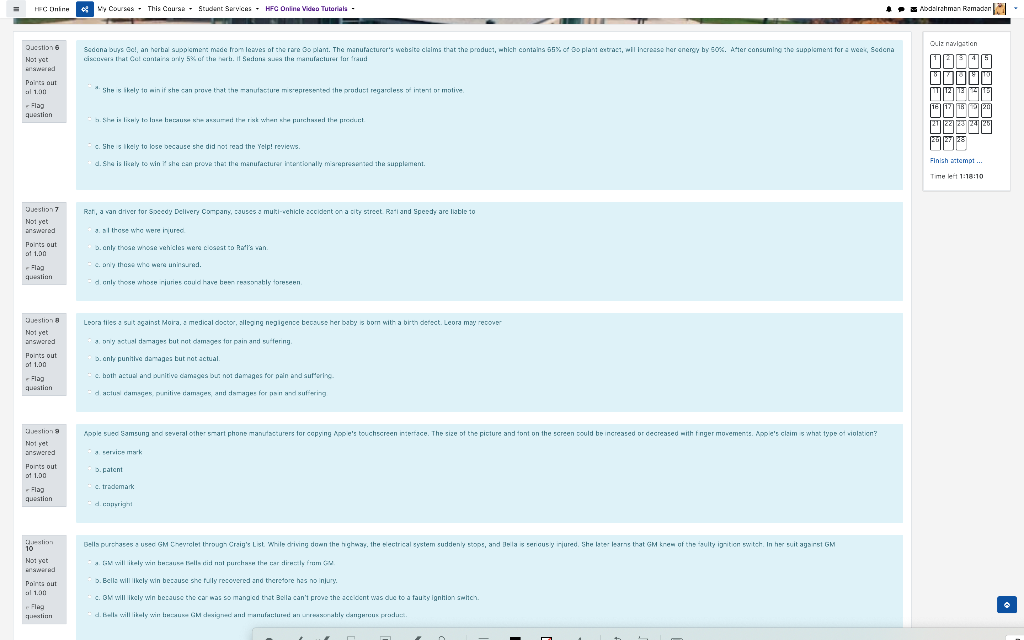The image size is (1024, 640).
Task: Toggle the hamburger side menu icon
Action: point(16,9)
